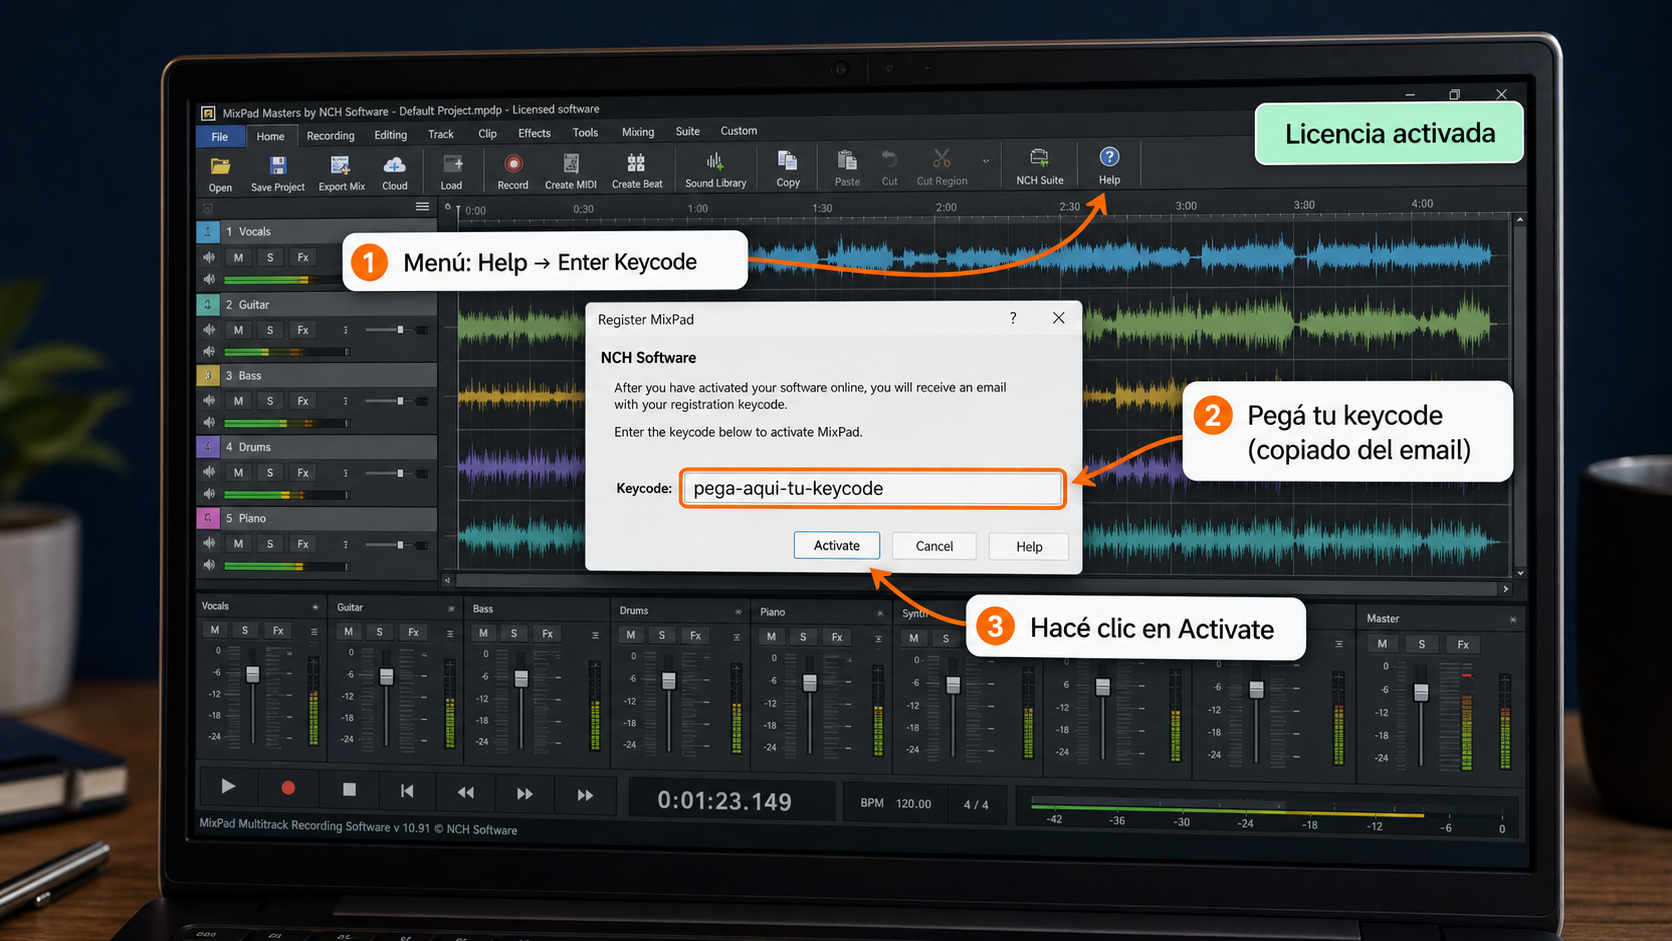1672x941 pixels.
Task: Open the Drums mixer channel menu icon
Action: [738, 611]
